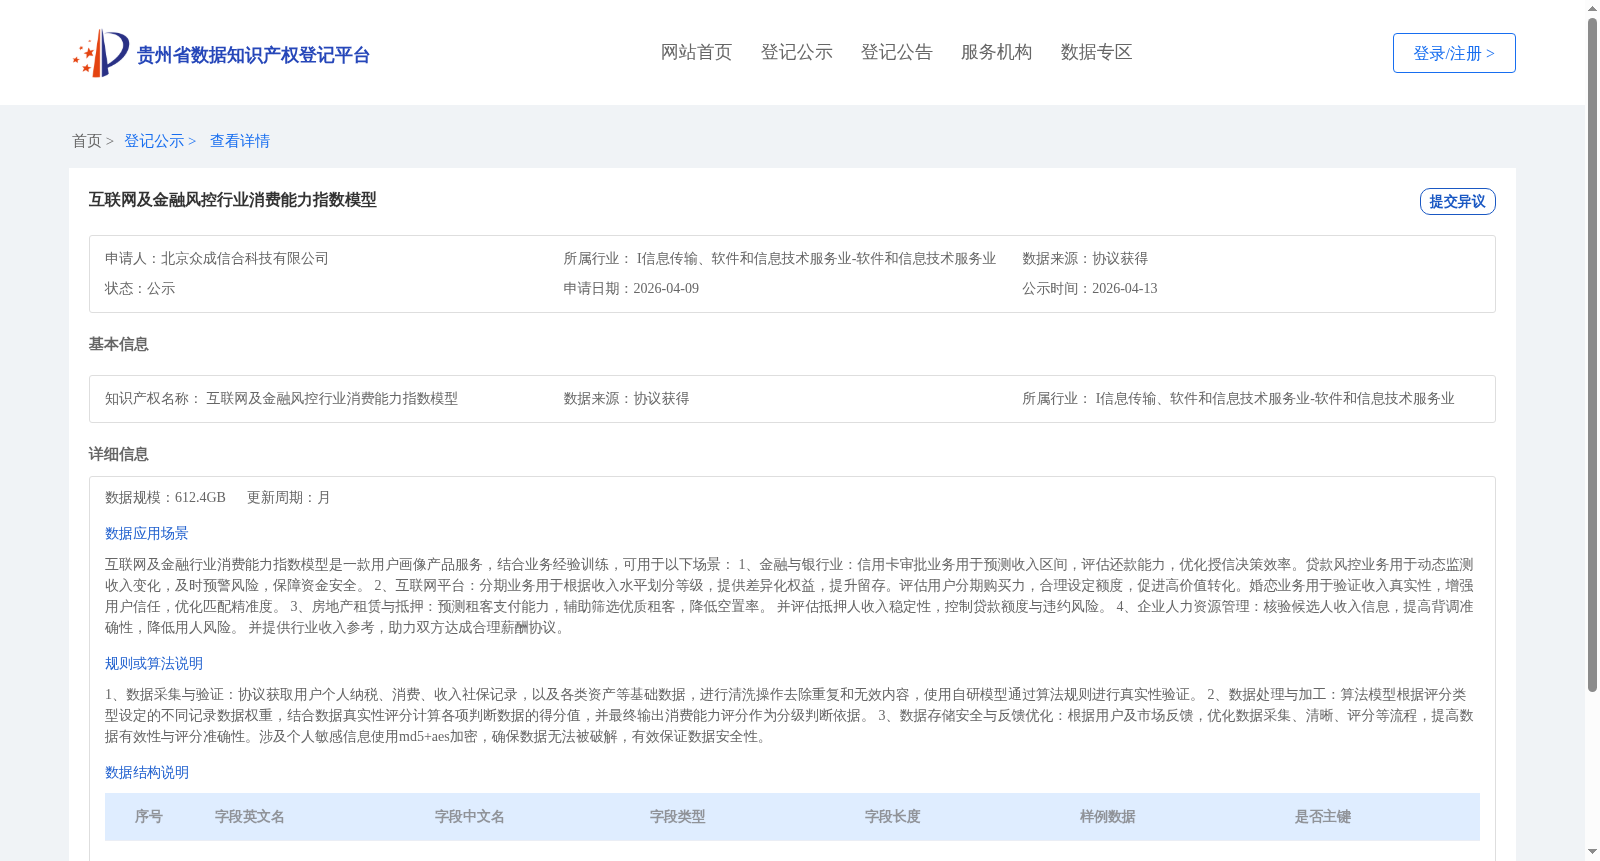Click the vertical scrollbar thumb
1600x861 pixels.
coord(1592,355)
